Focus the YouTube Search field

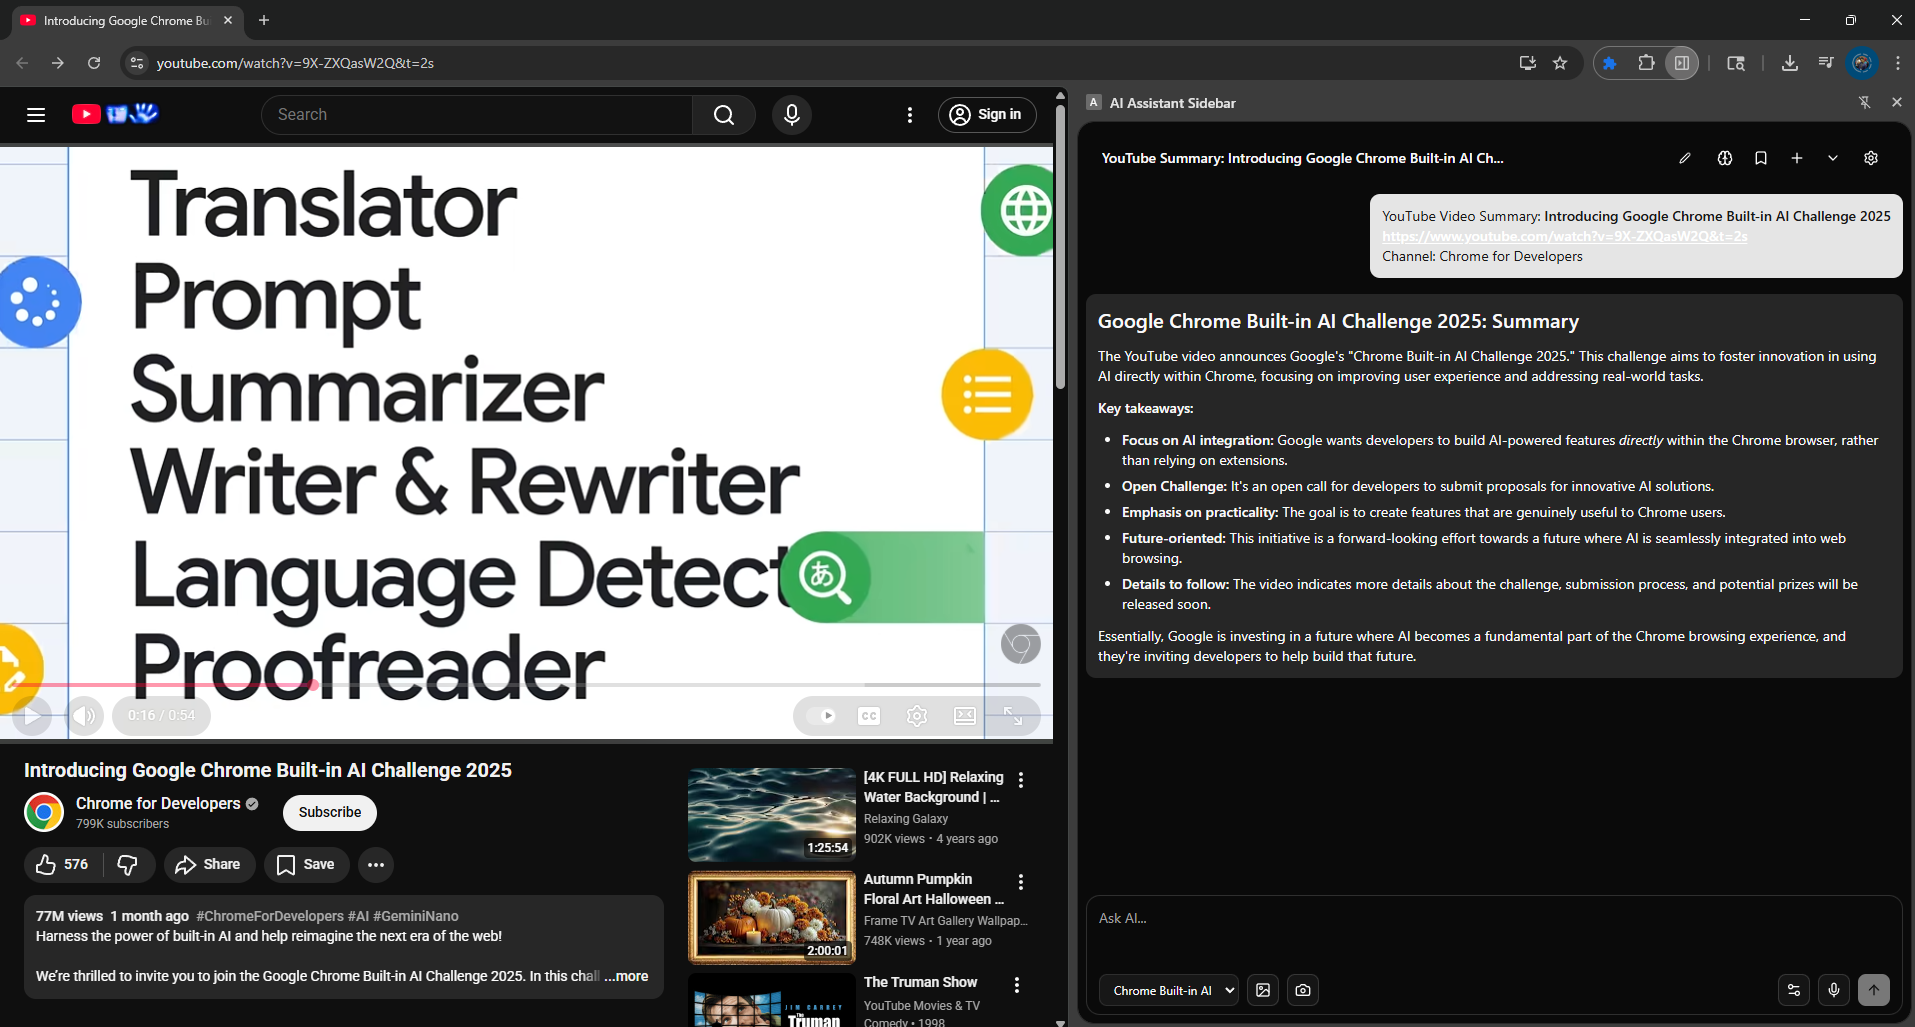pyautogui.click(x=477, y=115)
